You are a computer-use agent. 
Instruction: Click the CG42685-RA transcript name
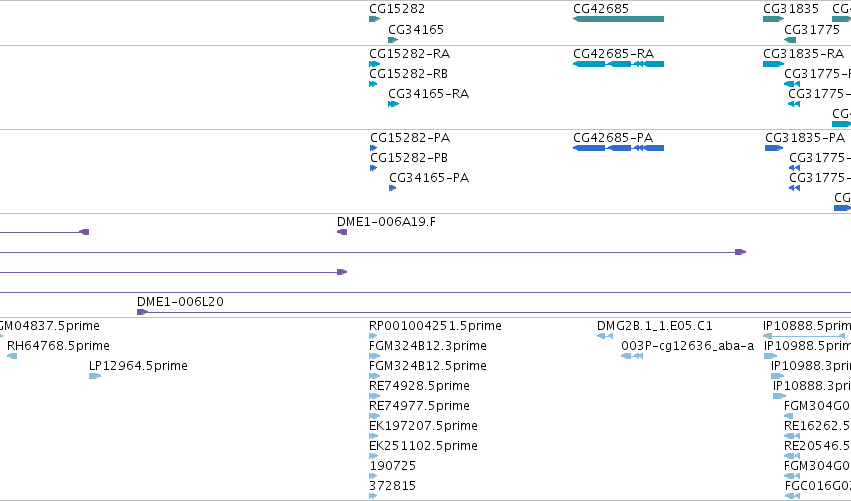click(x=613, y=54)
